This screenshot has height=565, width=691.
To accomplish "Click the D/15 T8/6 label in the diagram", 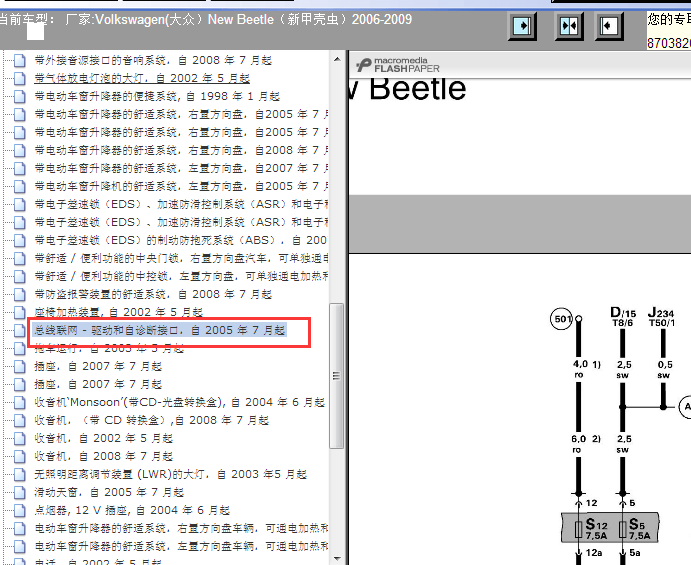I will coord(623,317).
